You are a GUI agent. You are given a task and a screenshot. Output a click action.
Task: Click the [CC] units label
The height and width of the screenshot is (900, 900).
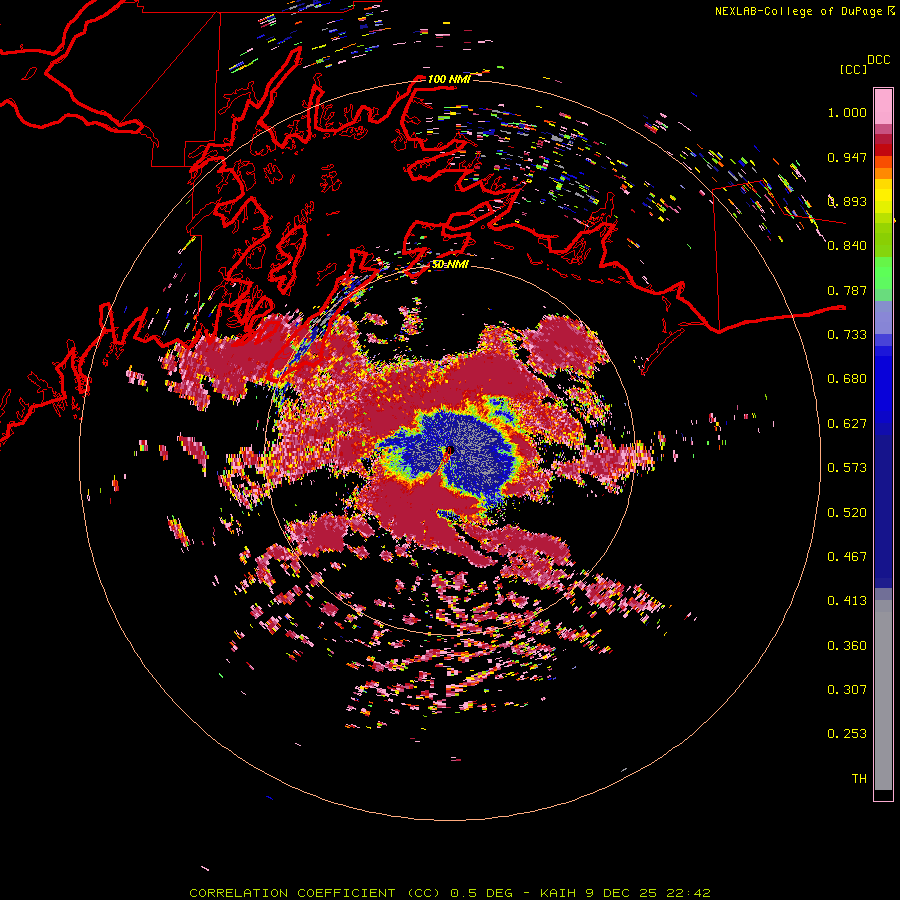pyautogui.click(x=853, y=69)
